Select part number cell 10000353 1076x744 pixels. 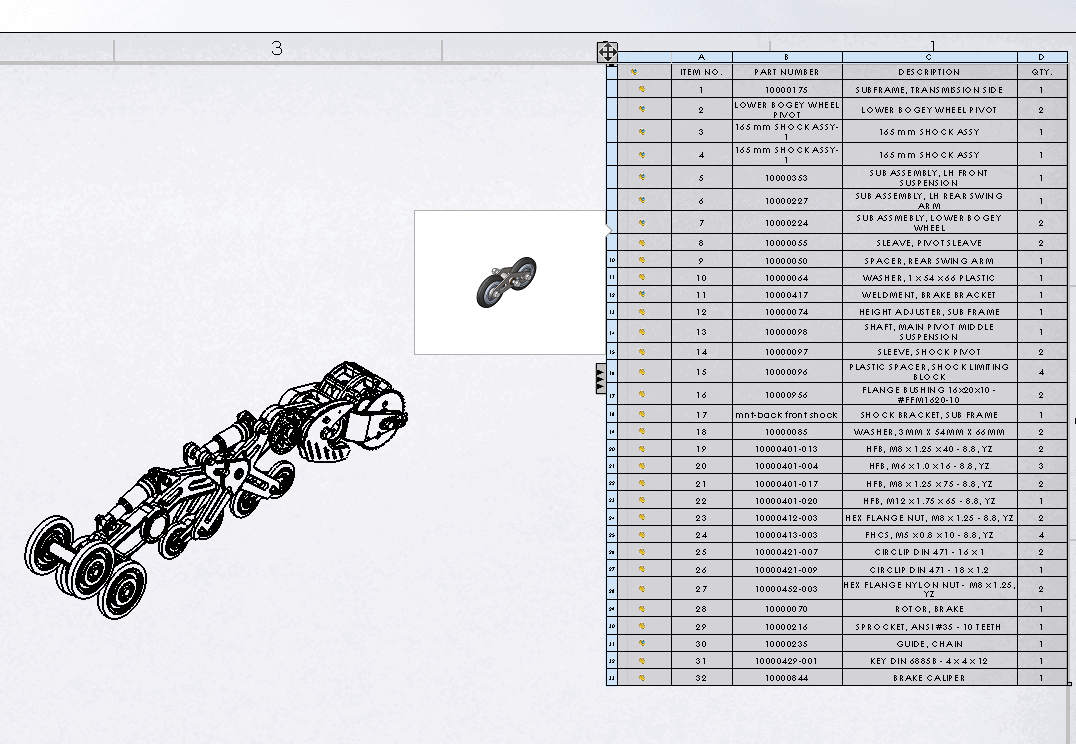[x=787, y=178]
